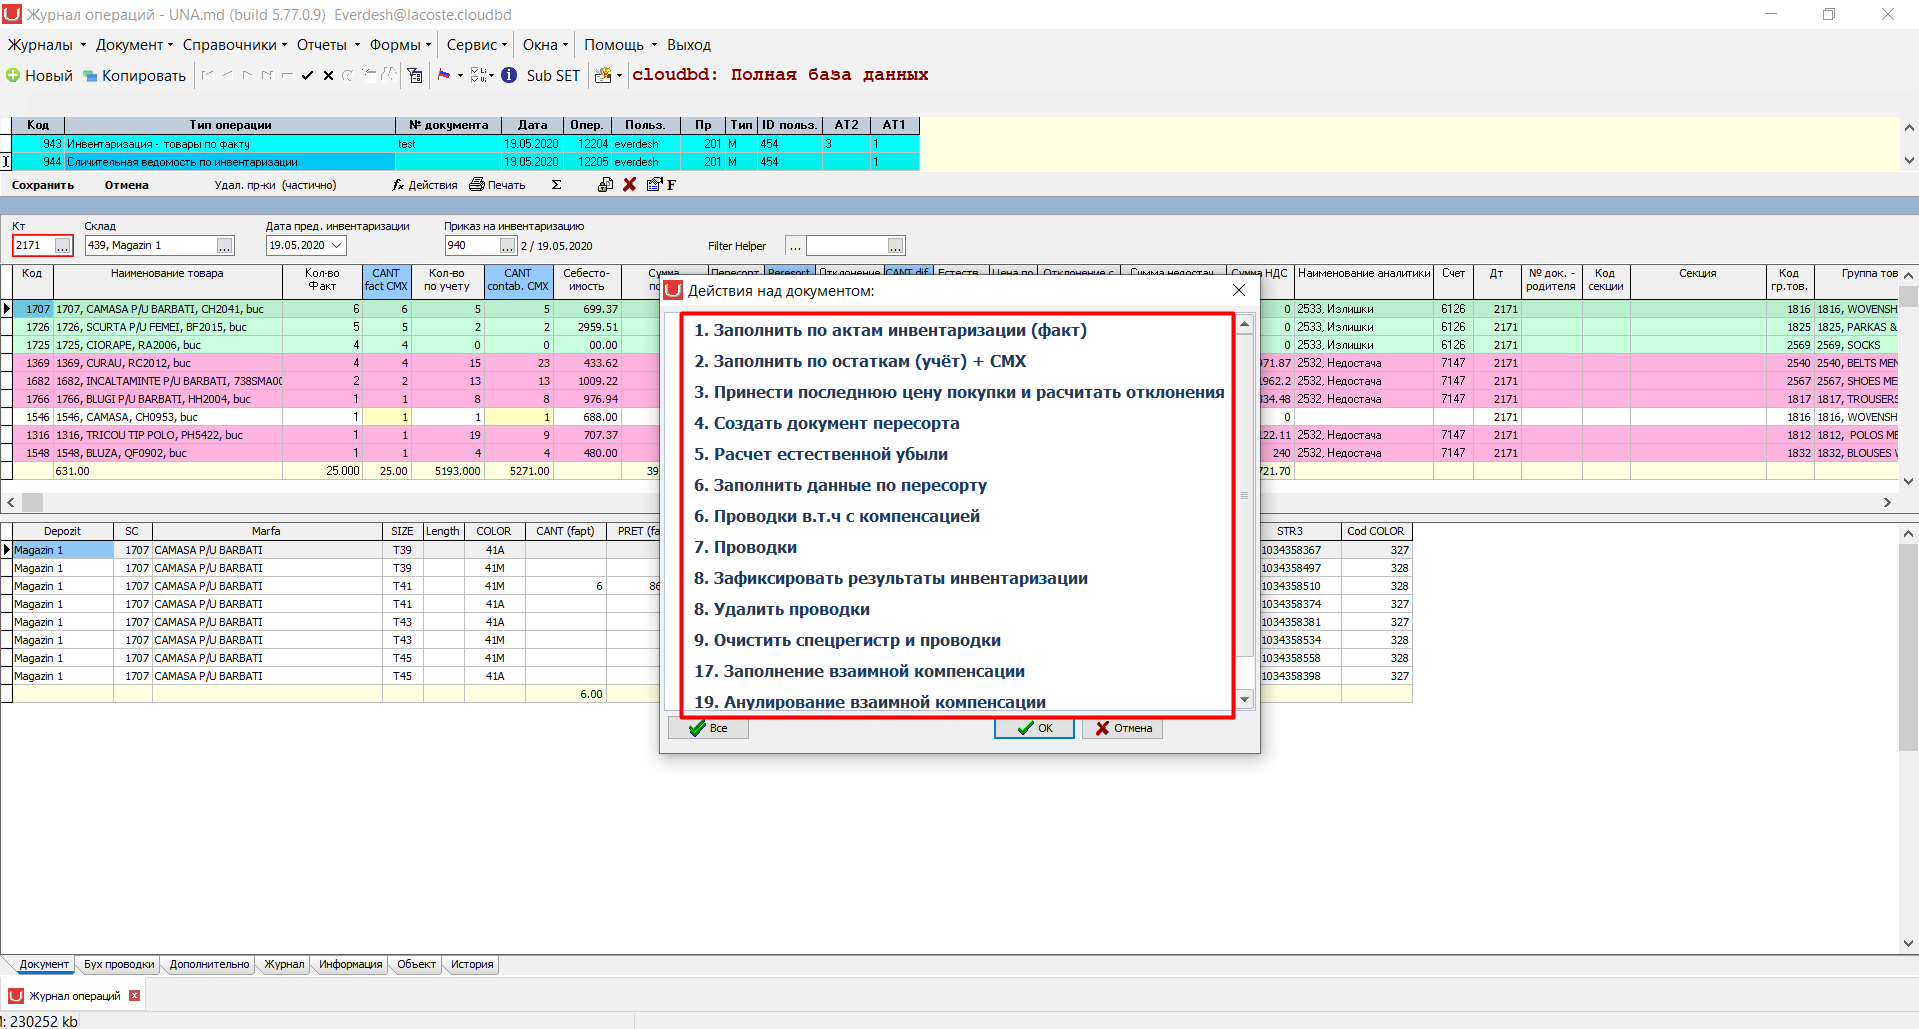Click the Sub SET toolbar button

point(553,76)
